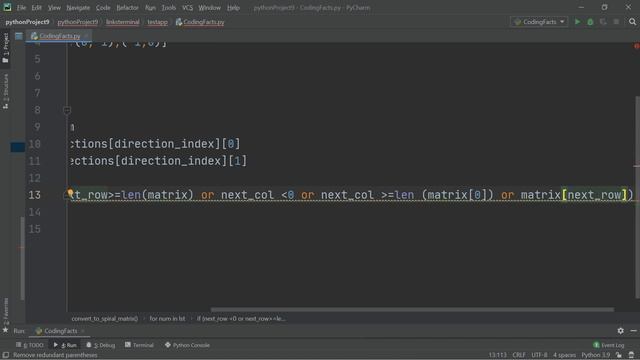This screenshot has height=360, width=640.
Task: Change indent setting '4 spaces' in status bar
Action: (564, 355)
